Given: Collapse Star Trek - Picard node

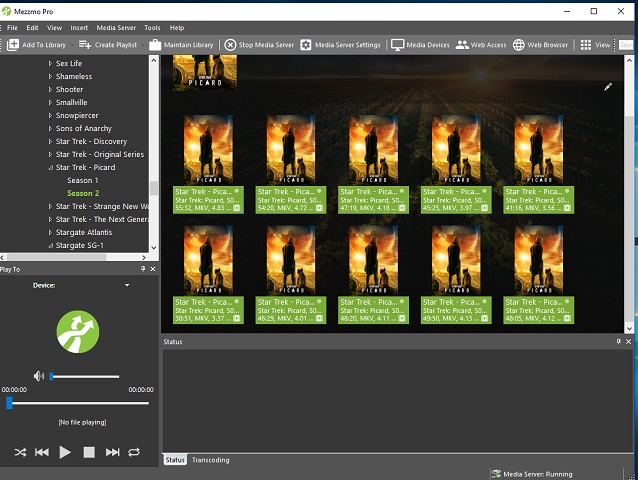Looking at the screenshot, I should click(50, 168).
